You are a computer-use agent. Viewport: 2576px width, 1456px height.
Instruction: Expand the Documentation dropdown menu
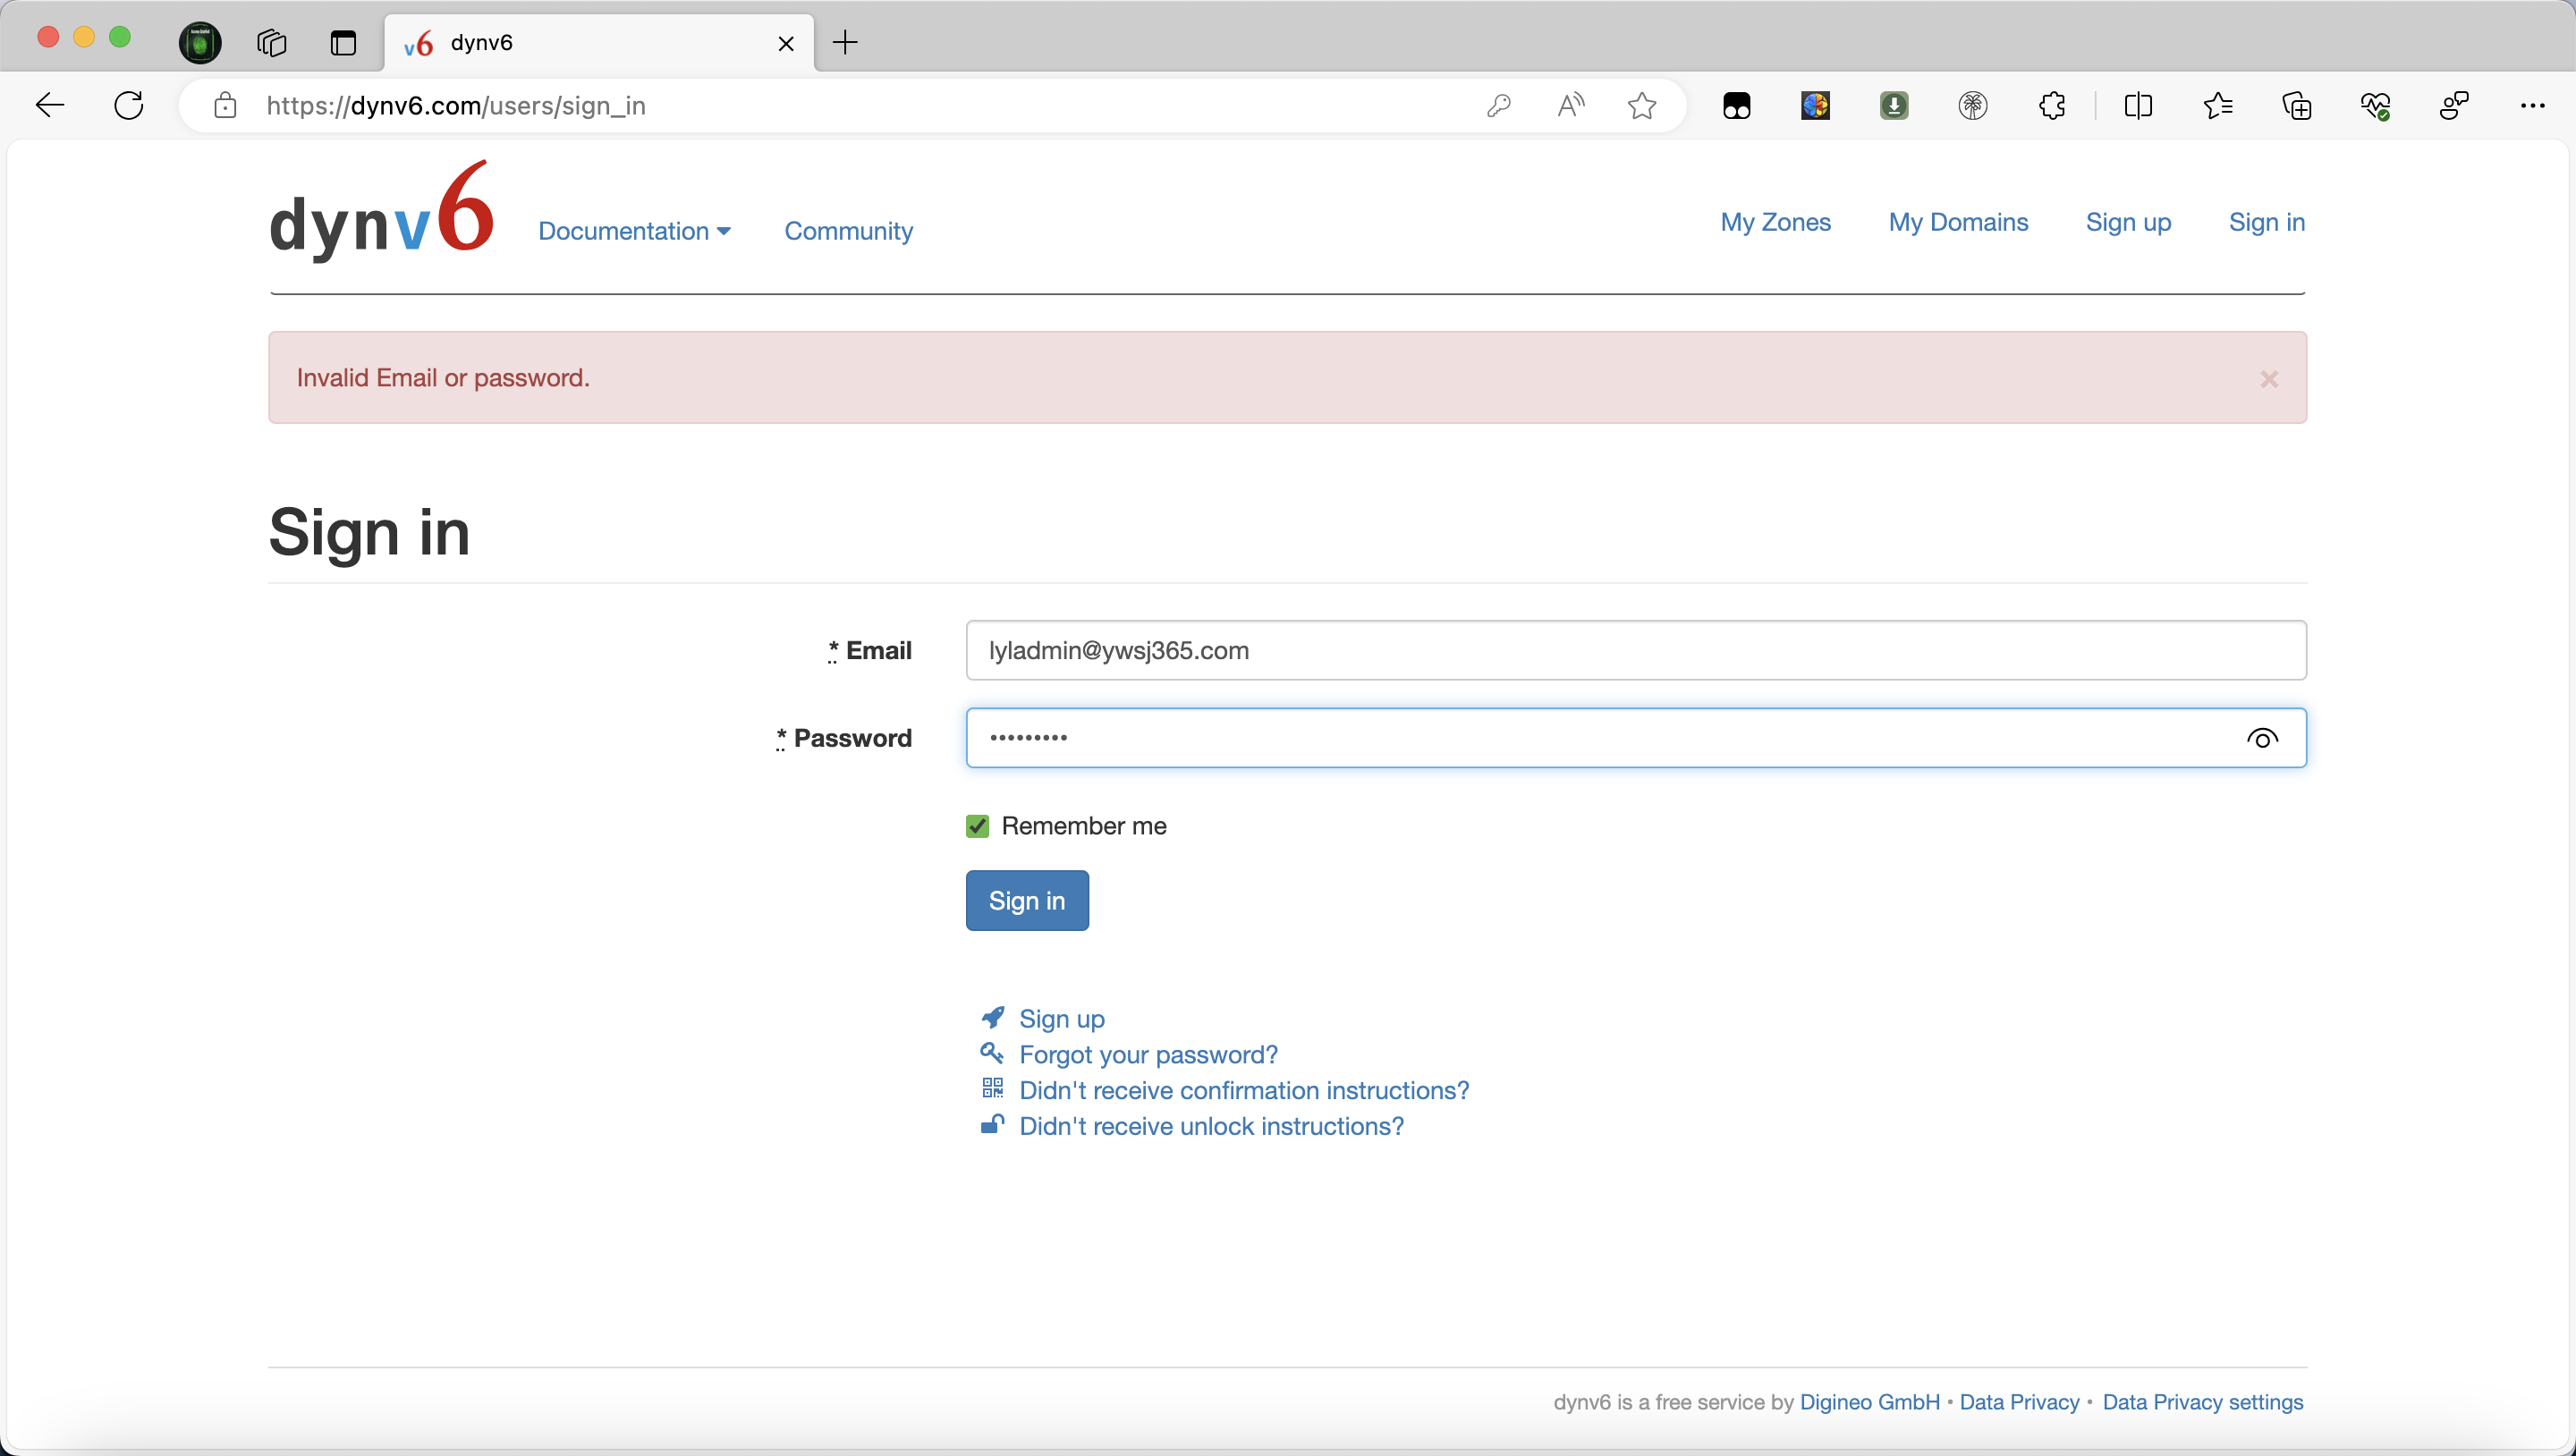[x=634, y=231]
